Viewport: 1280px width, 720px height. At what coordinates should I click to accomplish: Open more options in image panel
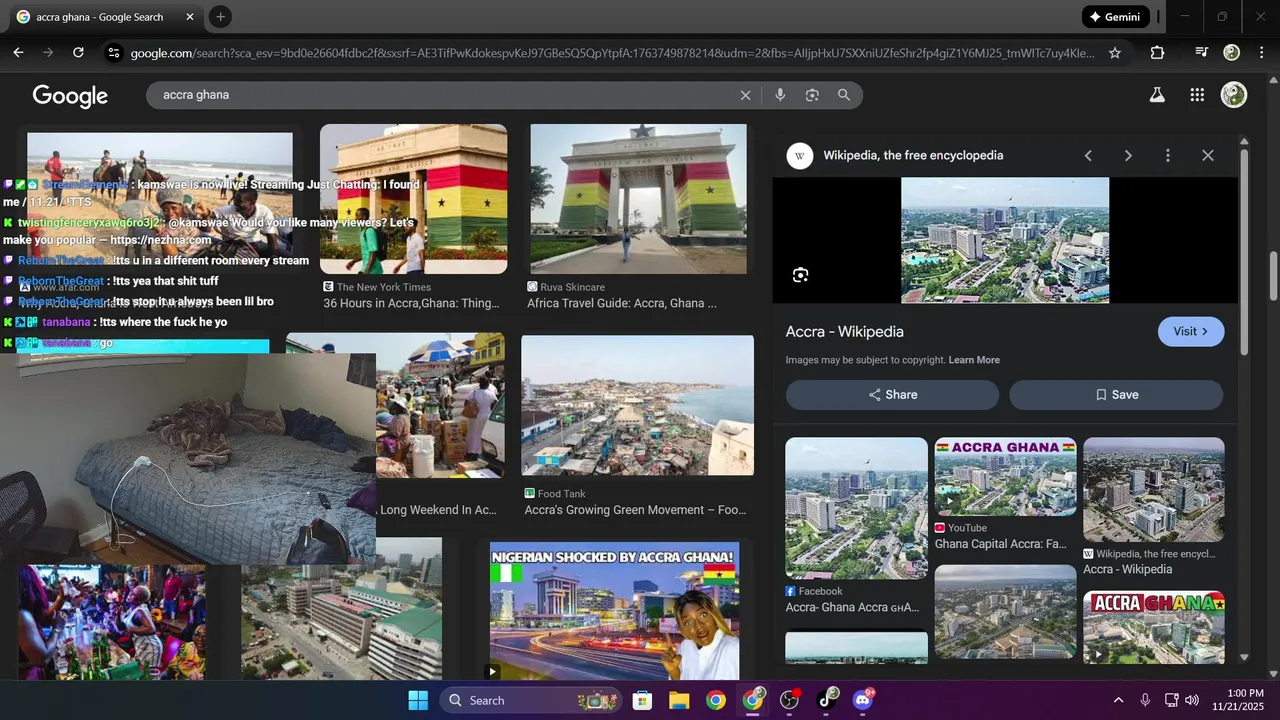pyautogui.click(x=1167, y=155)
